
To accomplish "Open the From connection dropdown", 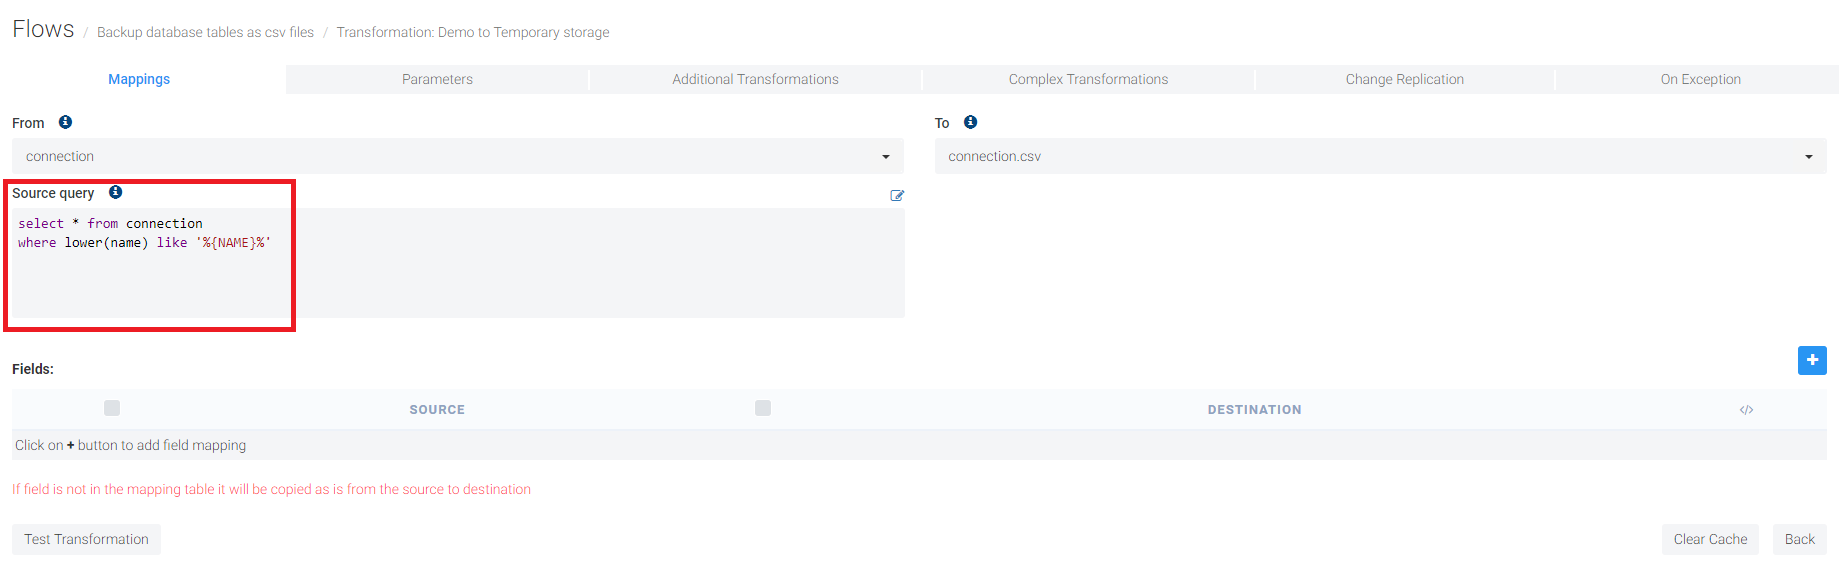I will pyautogui.click(x=458, y=156).
